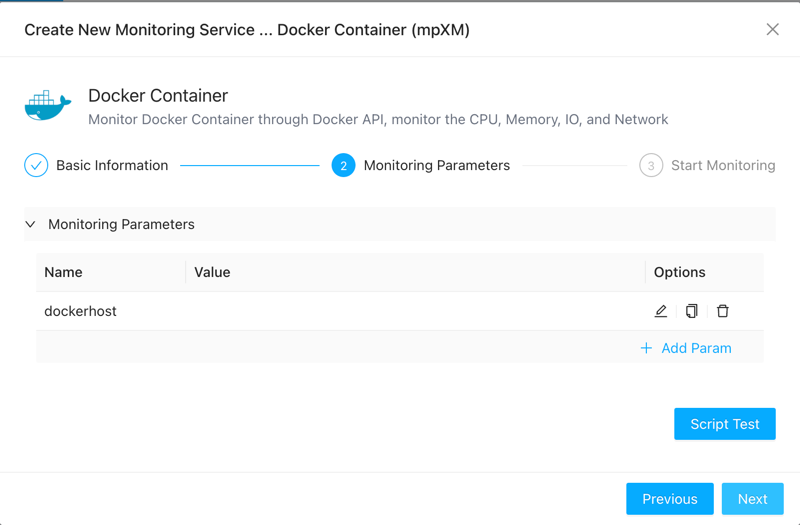Collapse the Monitoring Parameters section chevron
The width and height of the screenshot is (800, 525).
coord(30,224)
